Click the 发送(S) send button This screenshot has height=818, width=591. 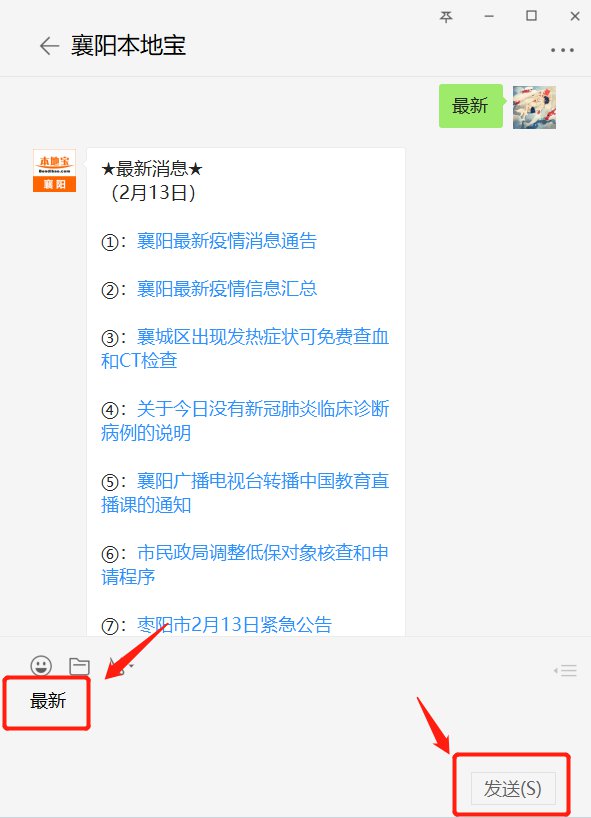point(513,788)
